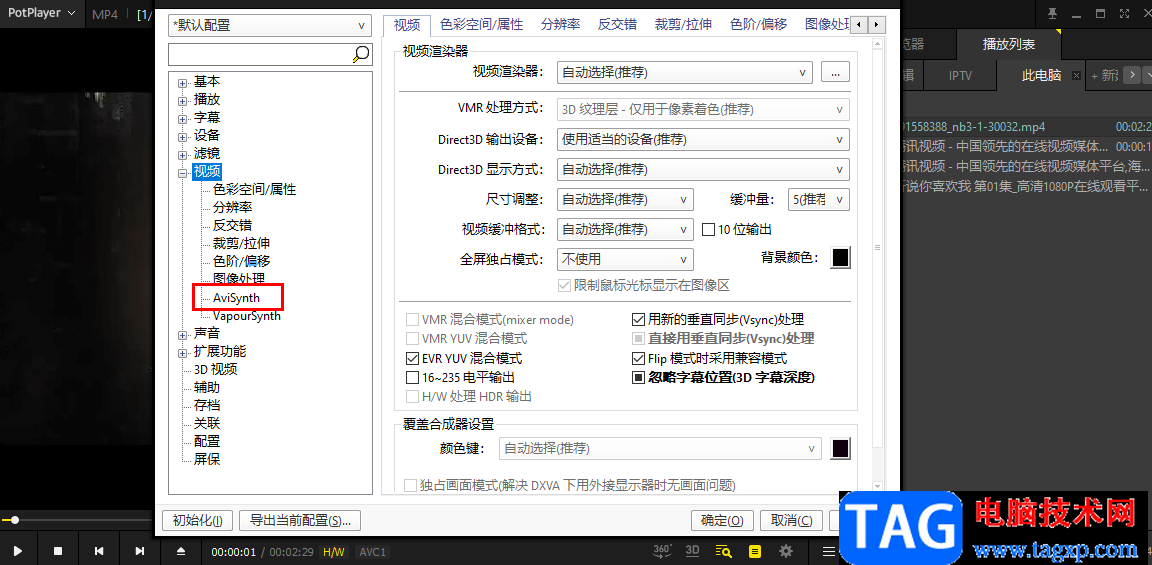Expand the 声音 tree node
The height and width of the screenshot is (565, 1152).
coord(182,334)
